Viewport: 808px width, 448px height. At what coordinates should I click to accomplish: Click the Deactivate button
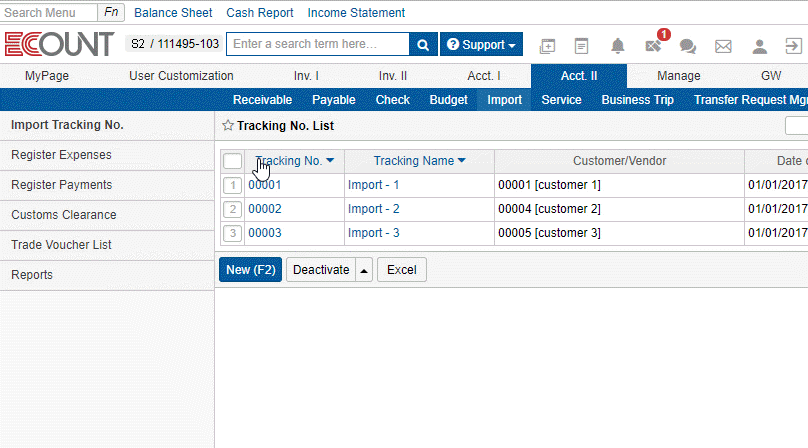321,270
